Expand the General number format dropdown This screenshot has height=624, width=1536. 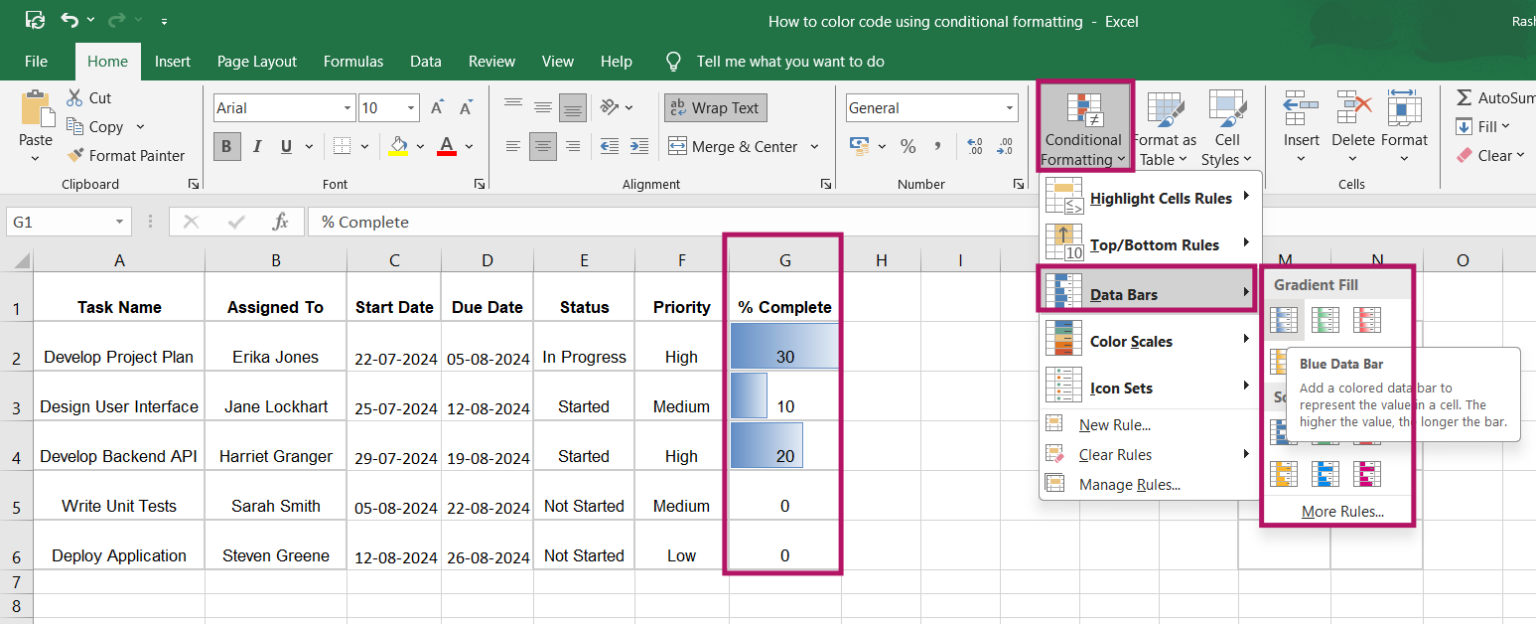click(1010, 108)
